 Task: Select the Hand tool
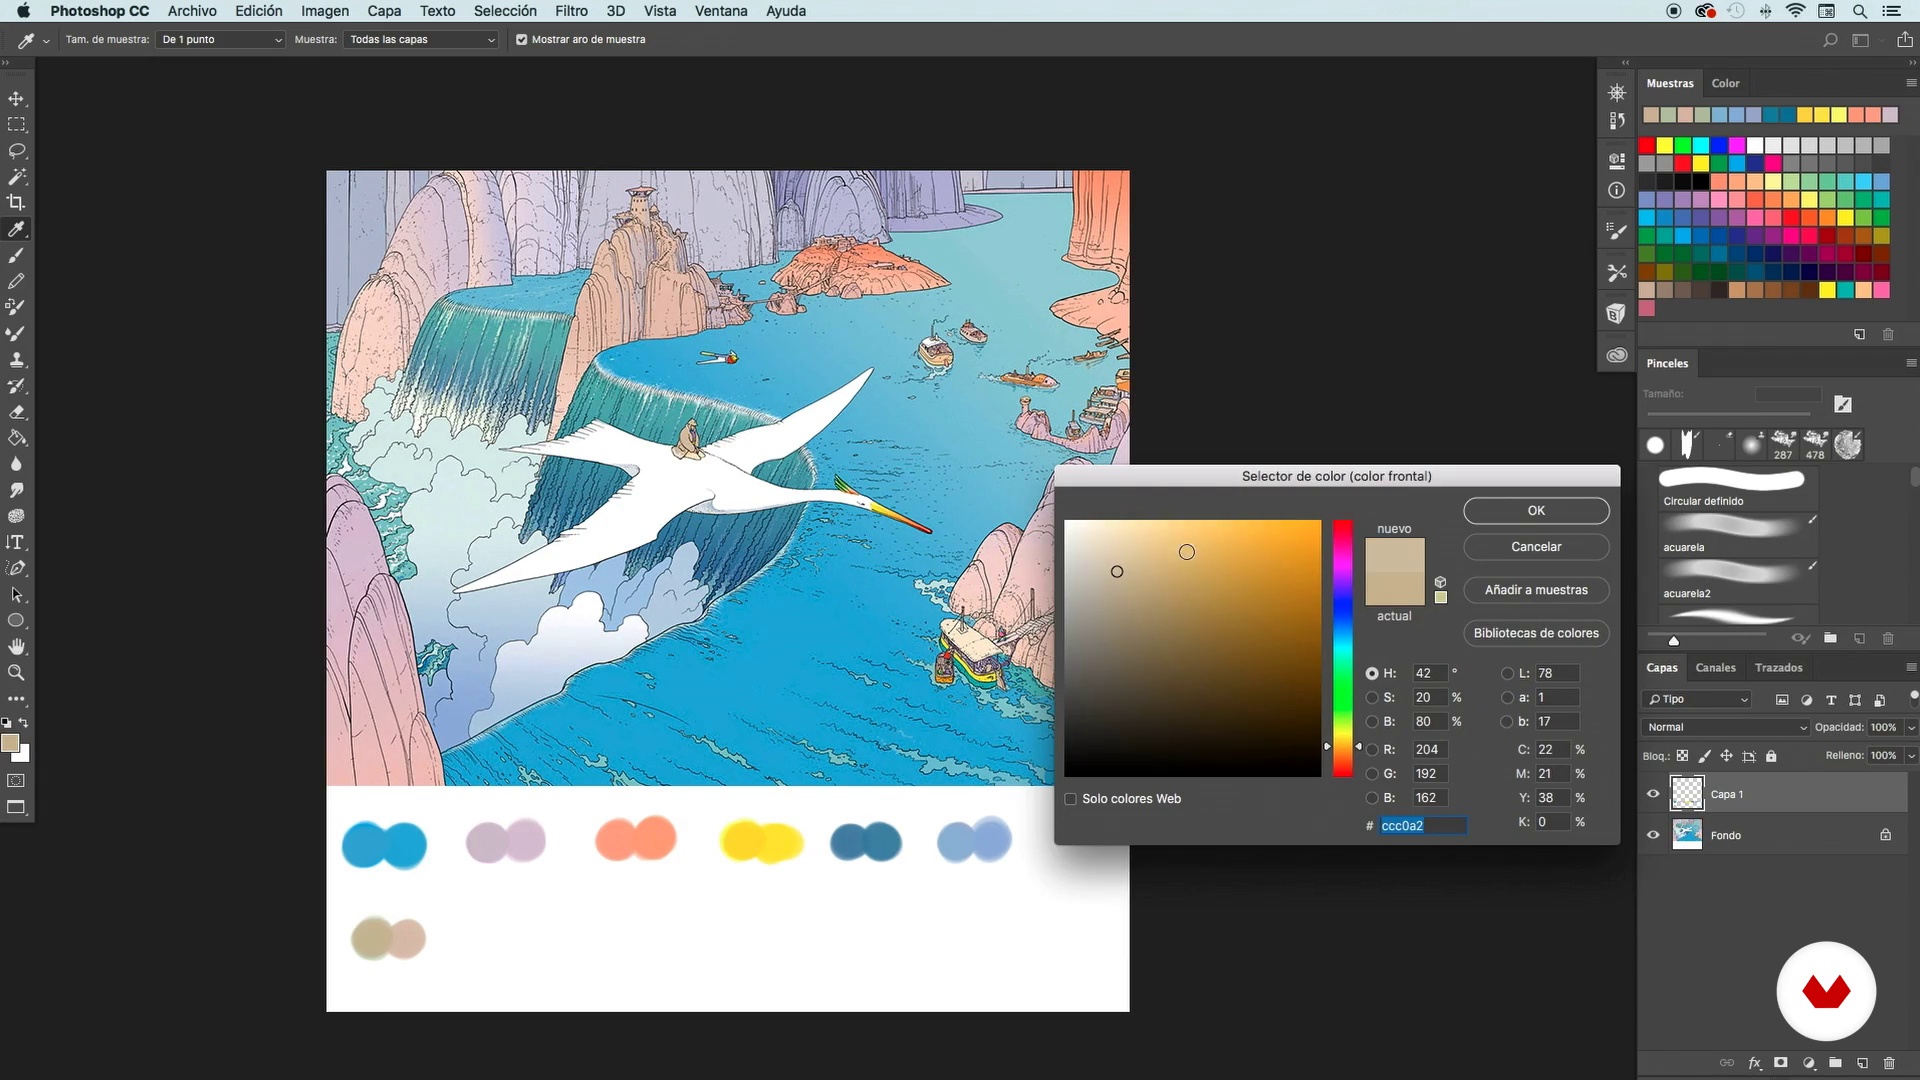point(16,647)
